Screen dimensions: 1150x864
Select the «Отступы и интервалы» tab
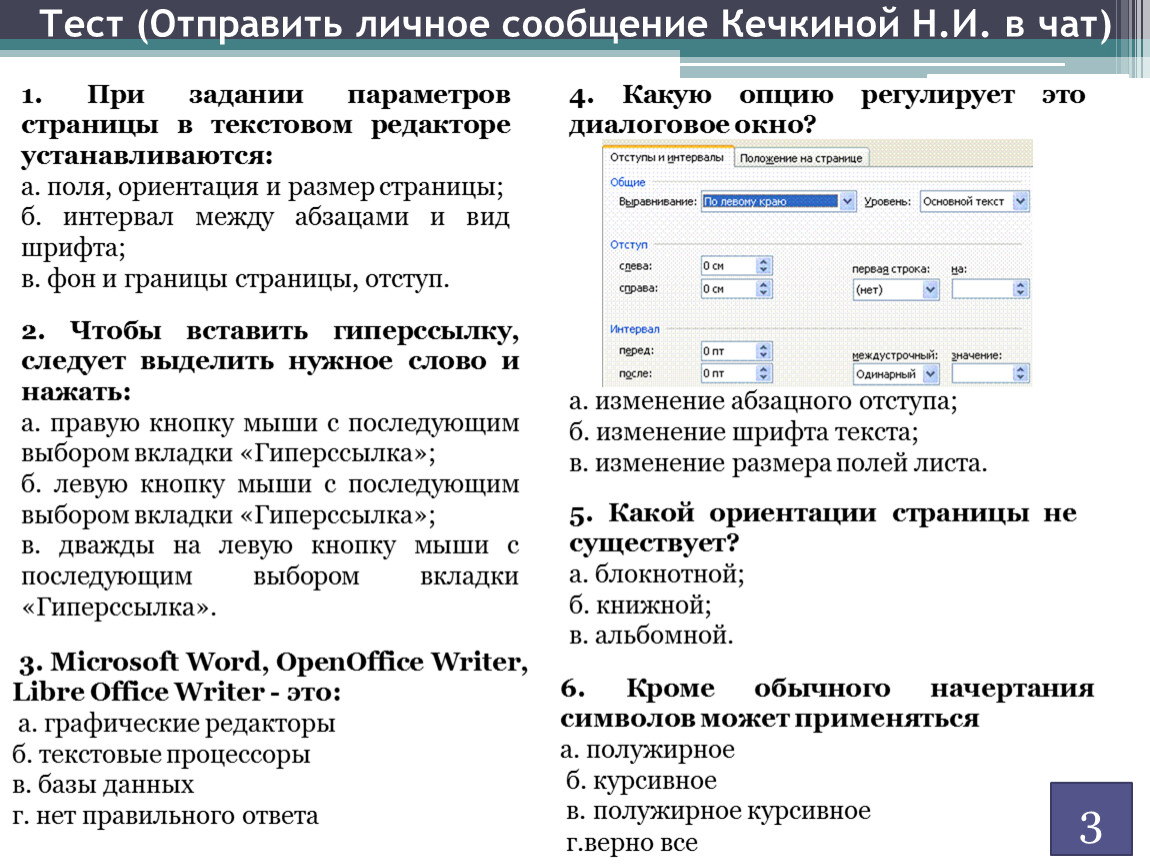667,158
